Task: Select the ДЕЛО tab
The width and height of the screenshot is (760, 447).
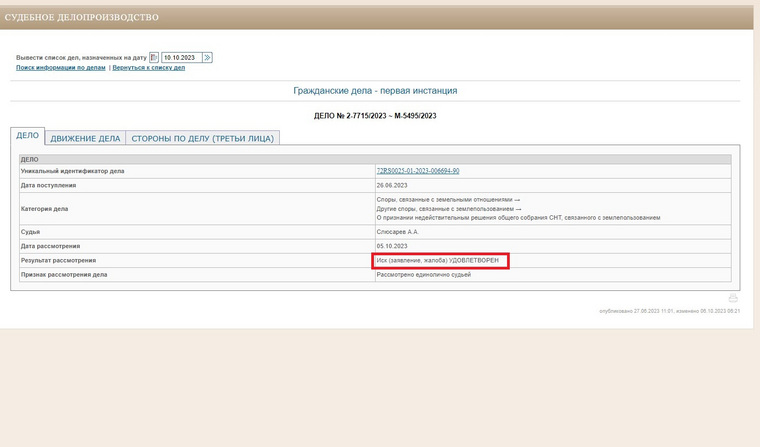Action: pos(28,136)
